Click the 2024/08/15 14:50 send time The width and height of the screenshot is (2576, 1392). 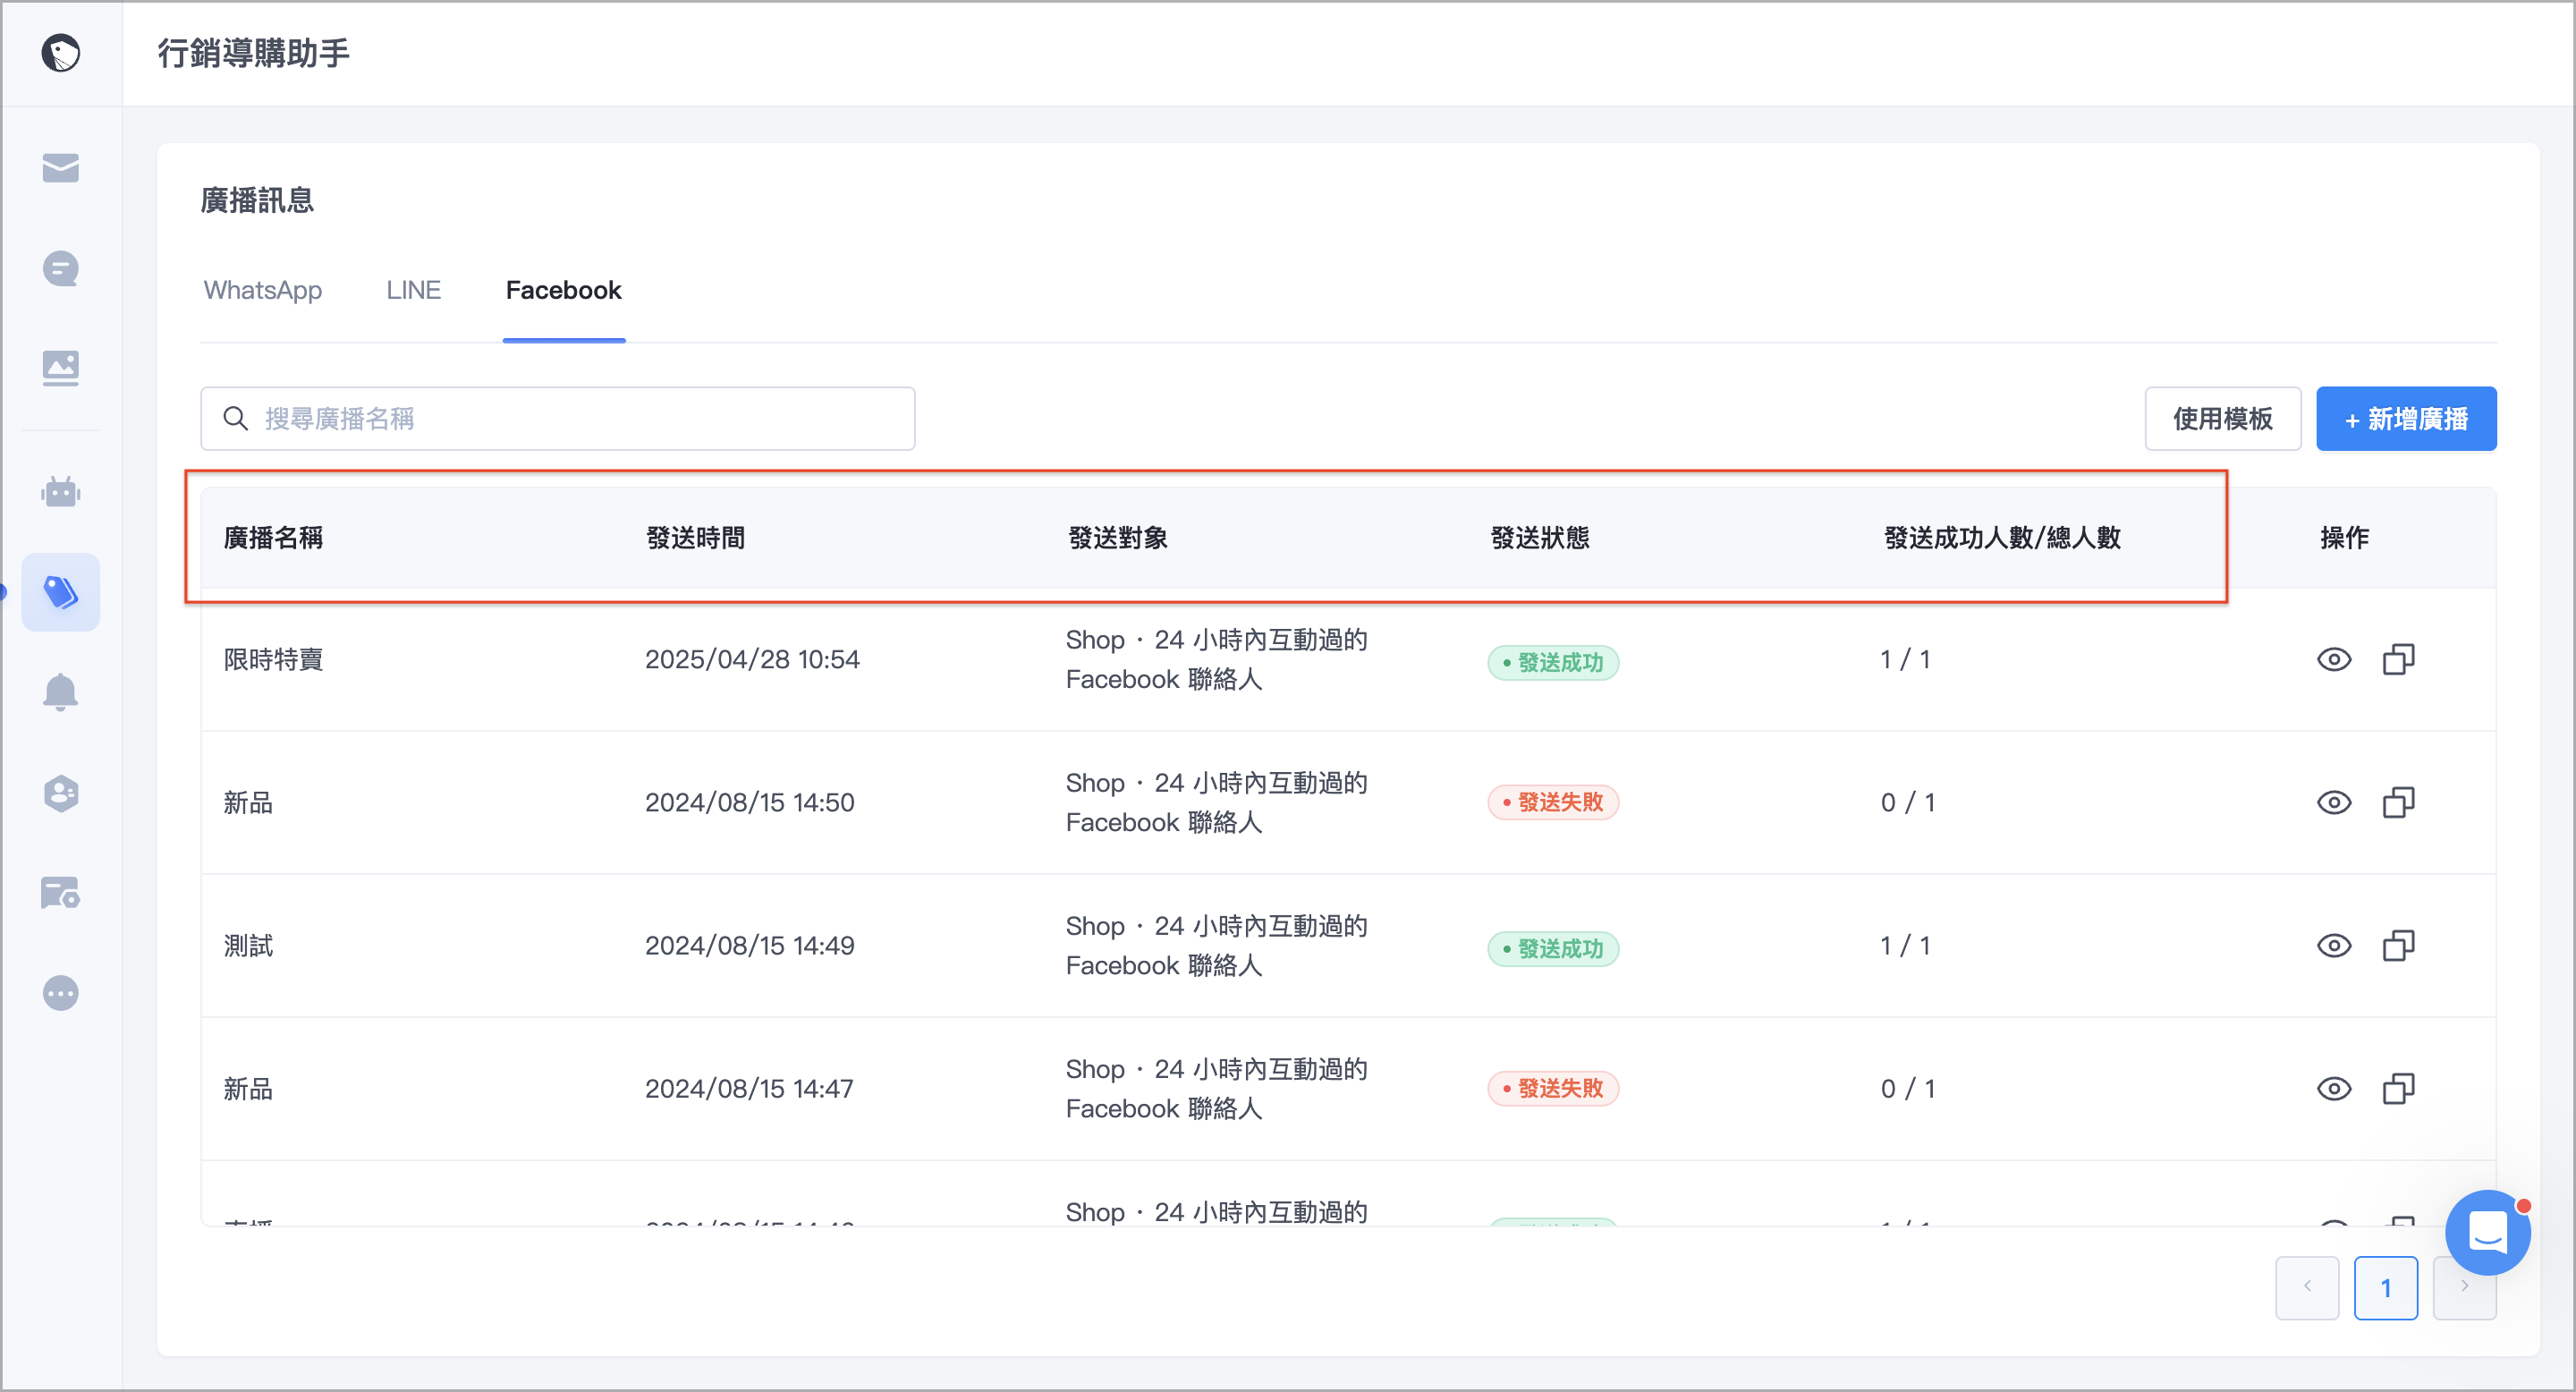point(750,803)
